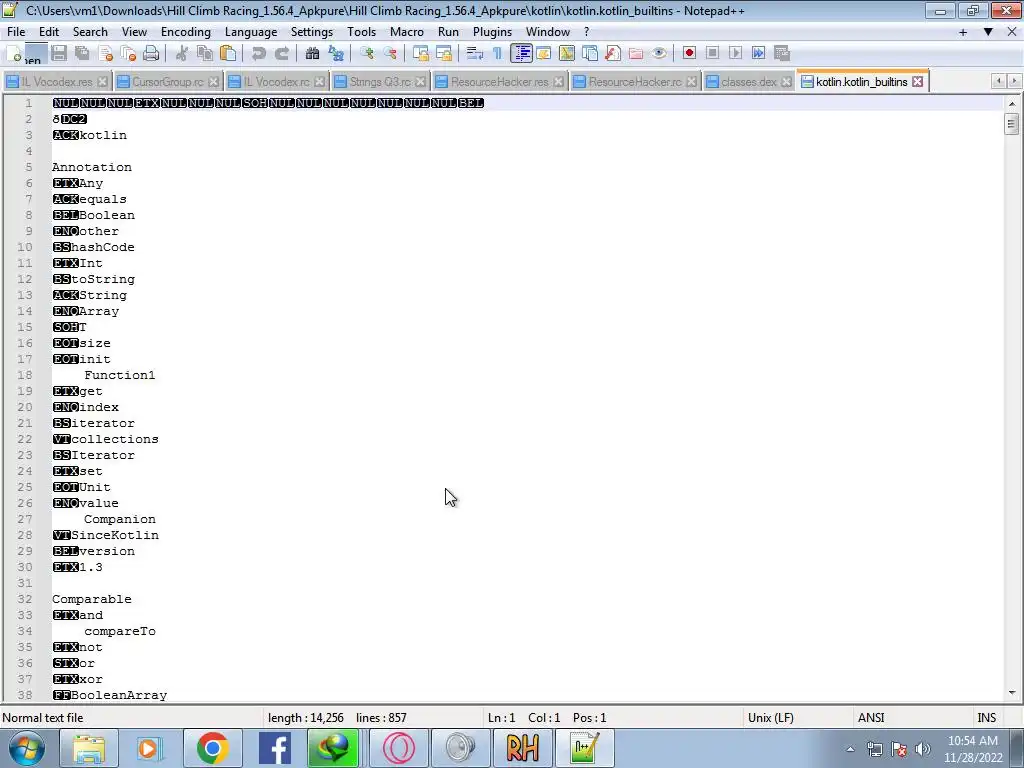1024x768 pixels.
Task: Open the Folder as Workspace icon
Action: coord(635,54)
